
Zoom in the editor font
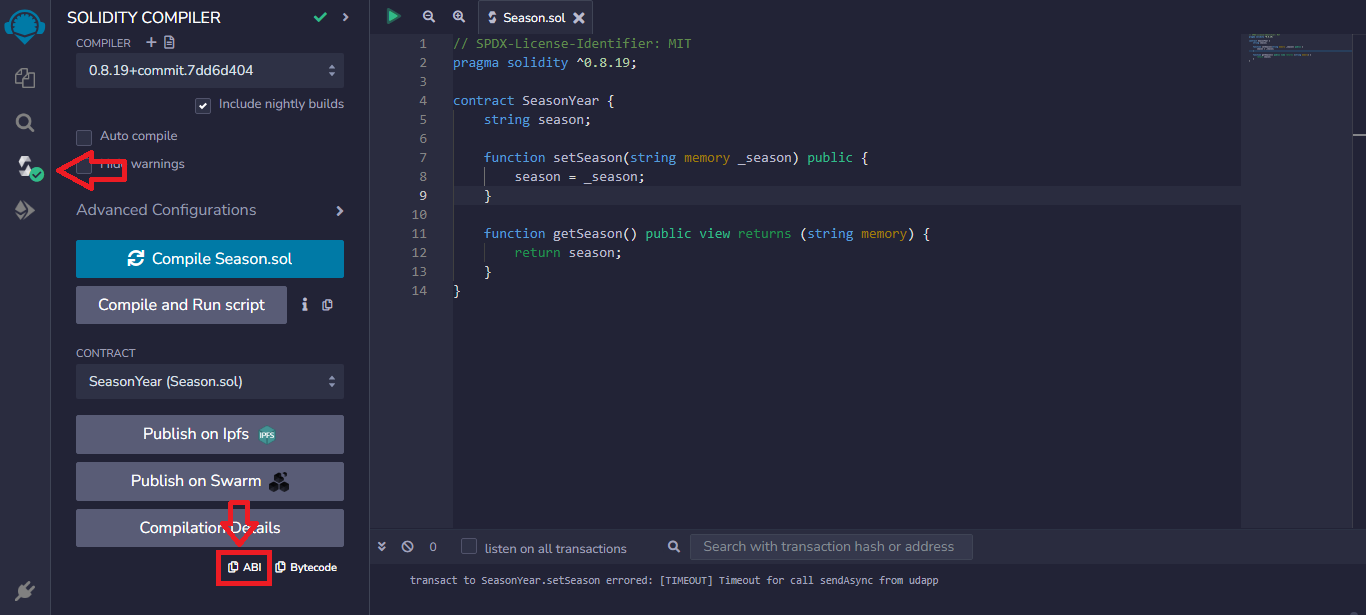point(459,17)
